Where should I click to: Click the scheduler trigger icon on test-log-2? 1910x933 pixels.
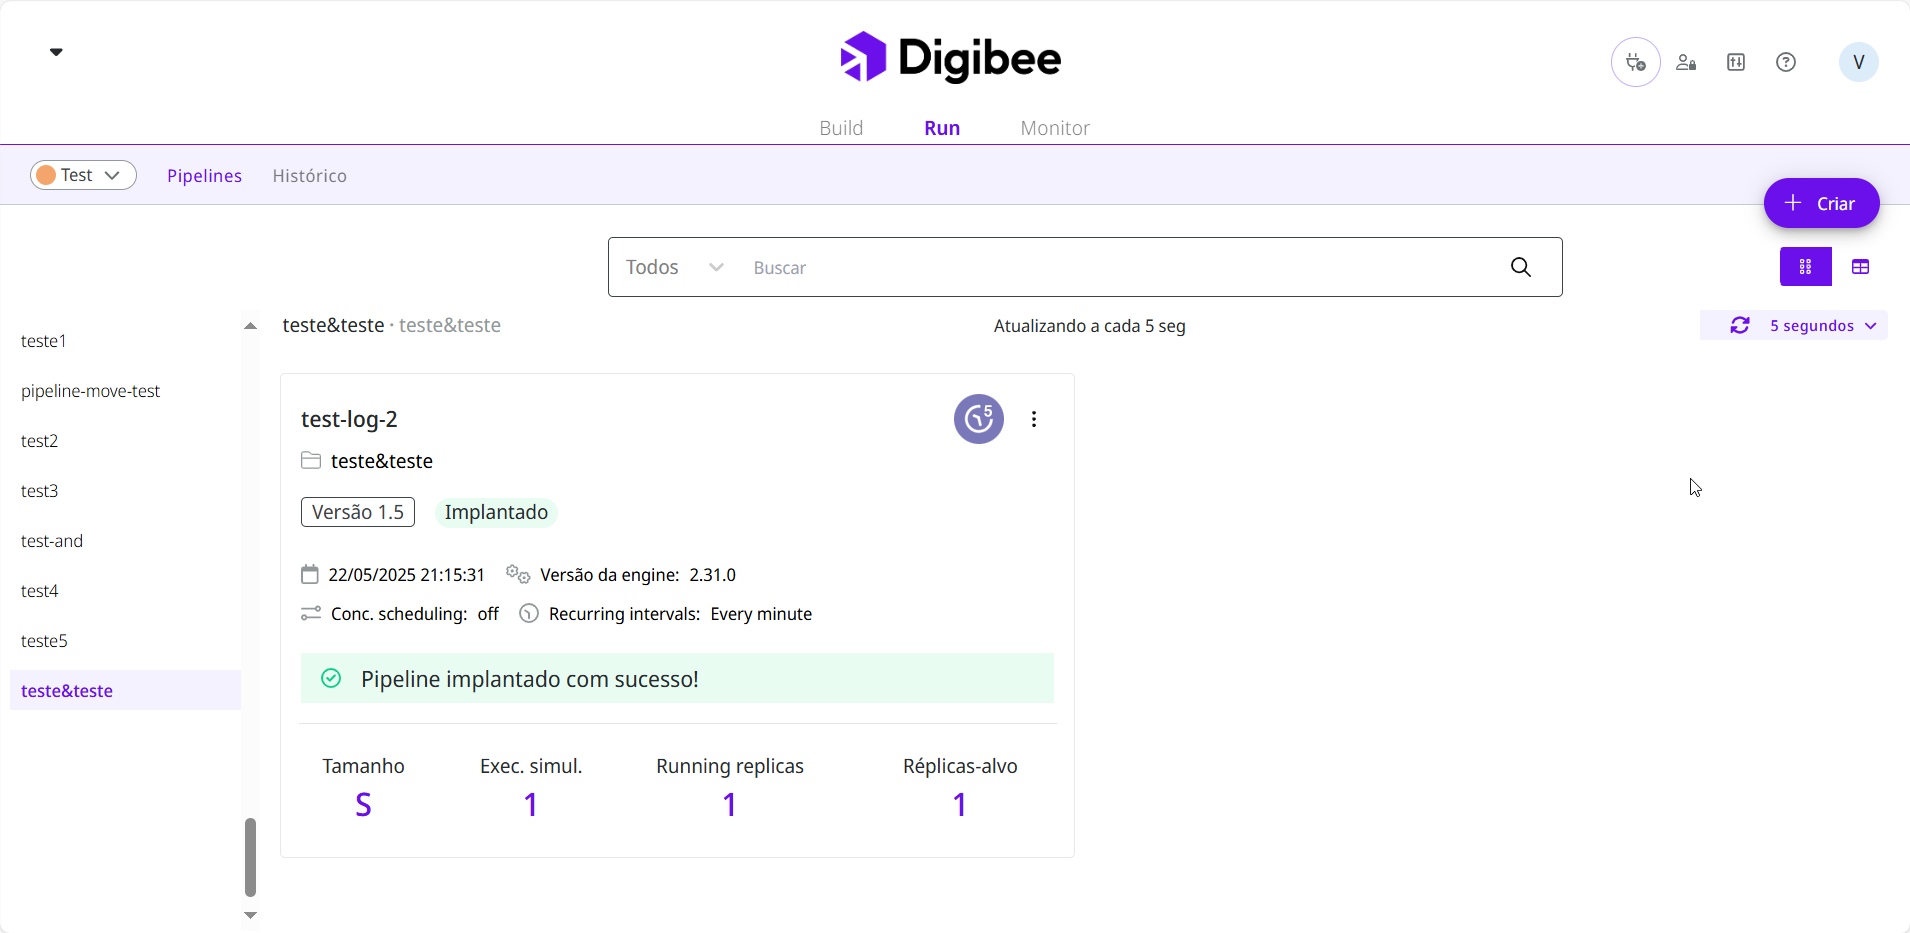point(979,419)
